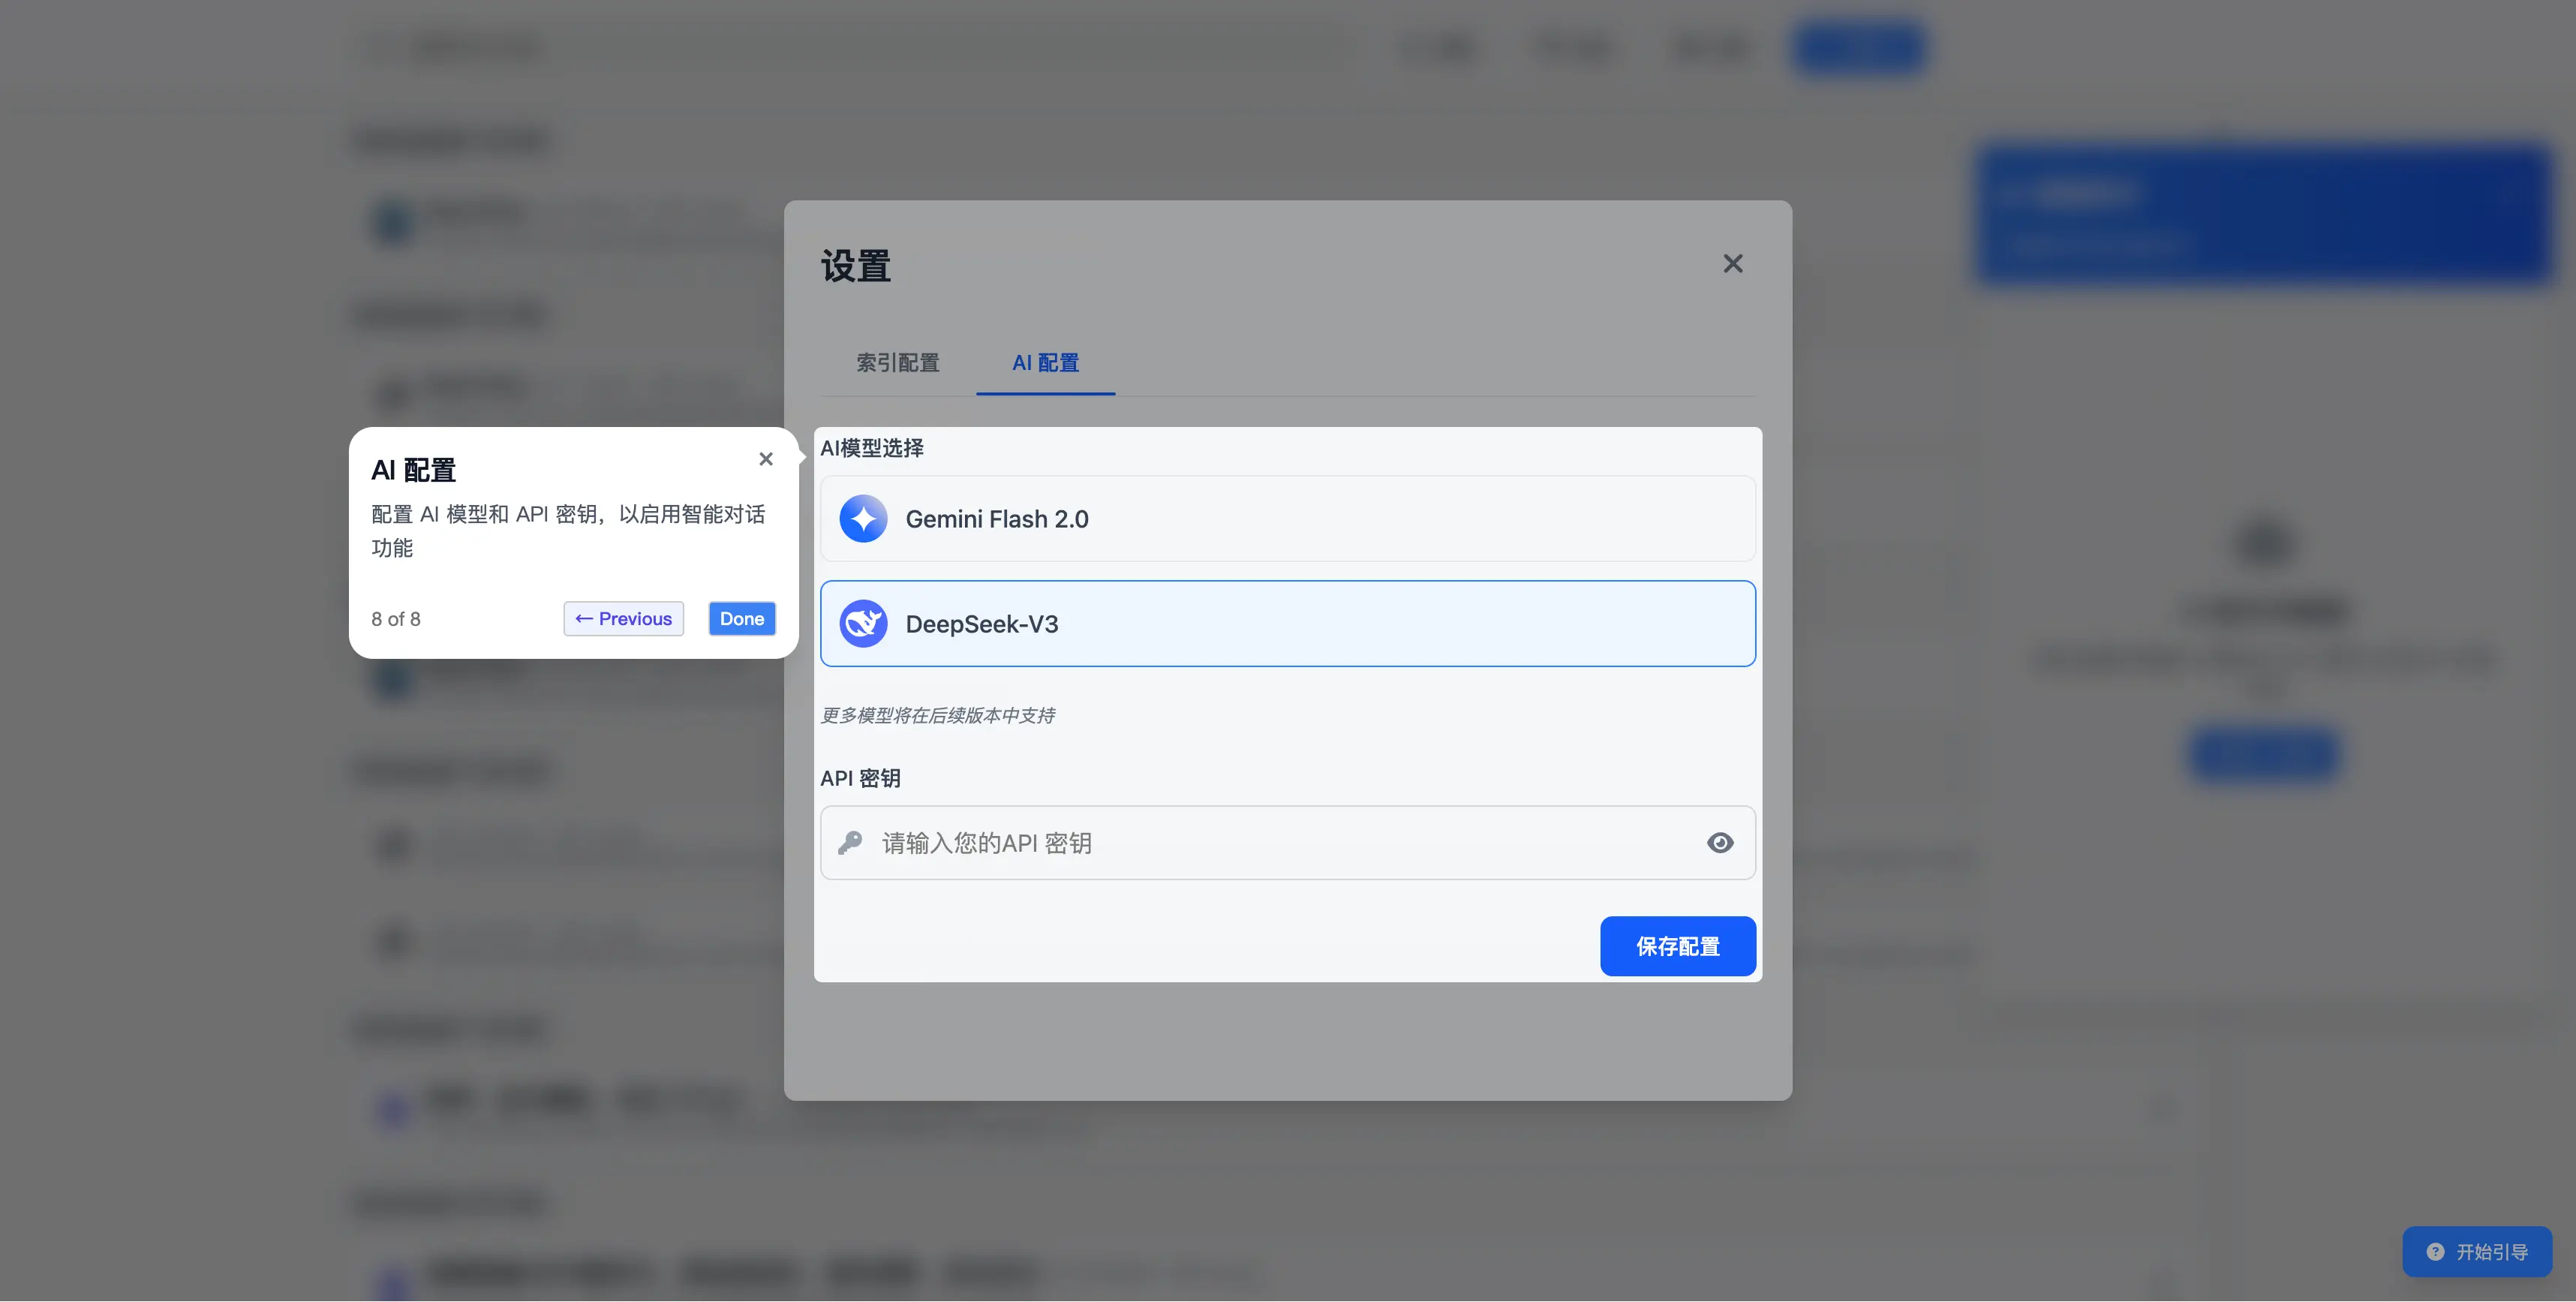Switch to the 索引配置 tab

coord(897,363)
